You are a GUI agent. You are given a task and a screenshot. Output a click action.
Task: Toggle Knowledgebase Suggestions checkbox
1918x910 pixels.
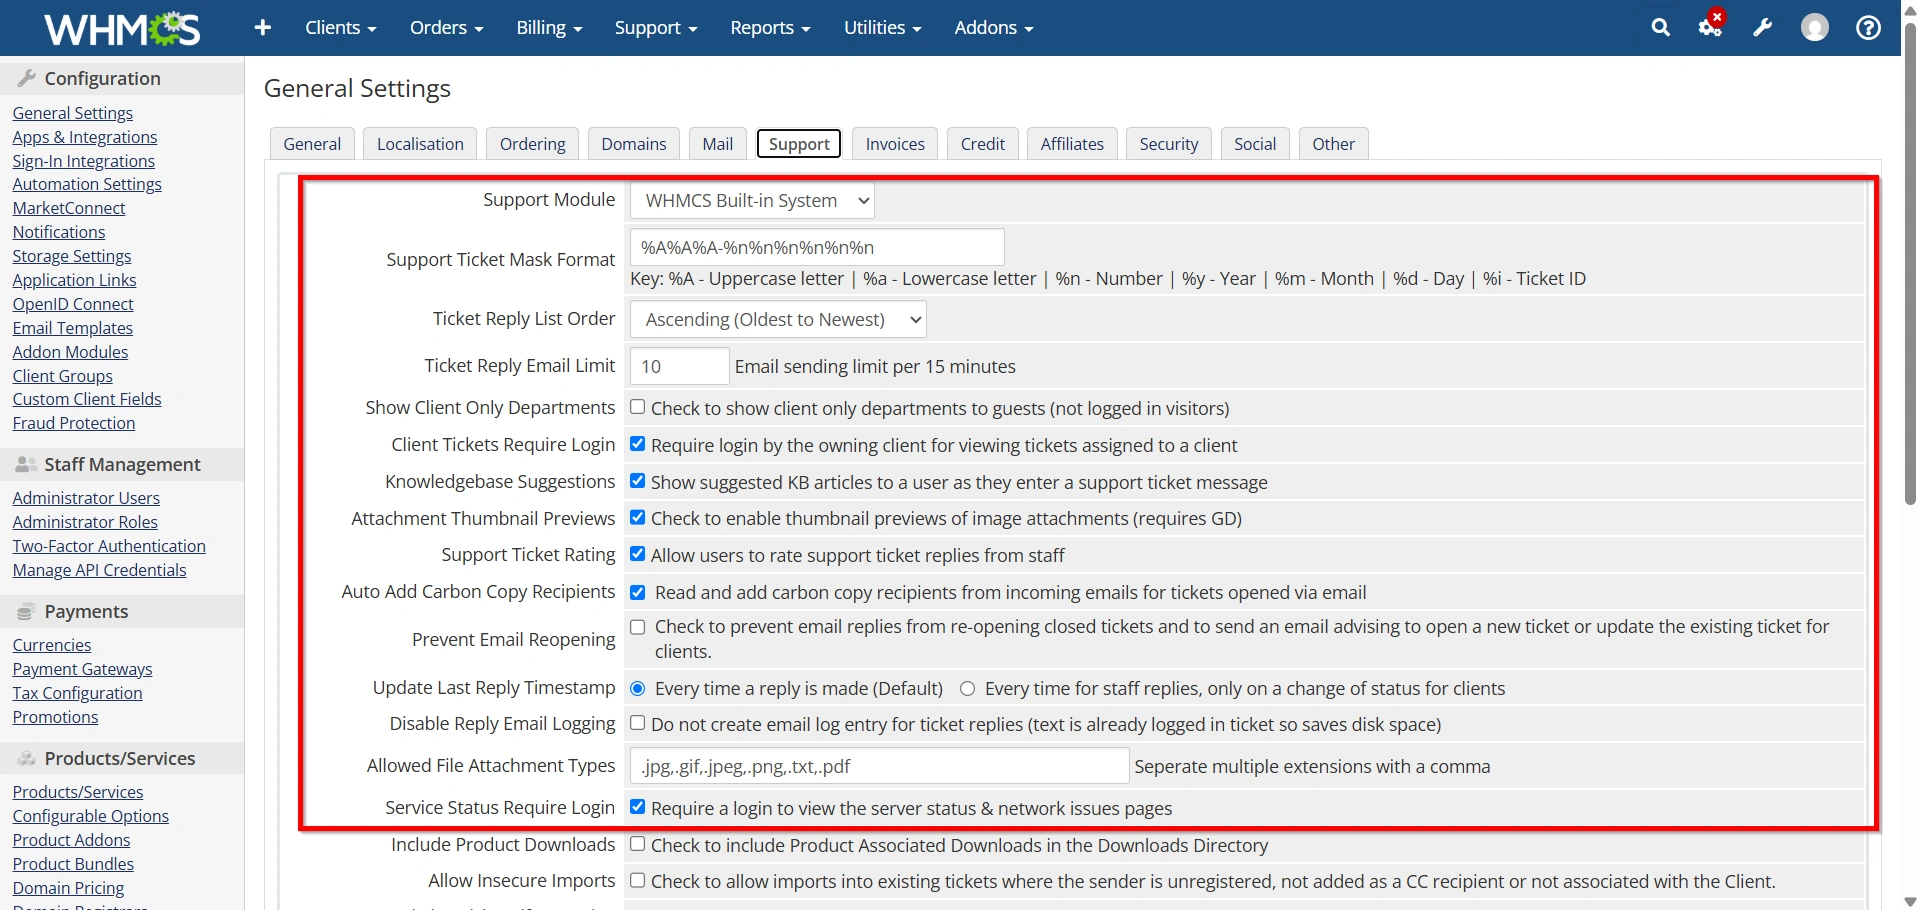(x=637, y=481)
